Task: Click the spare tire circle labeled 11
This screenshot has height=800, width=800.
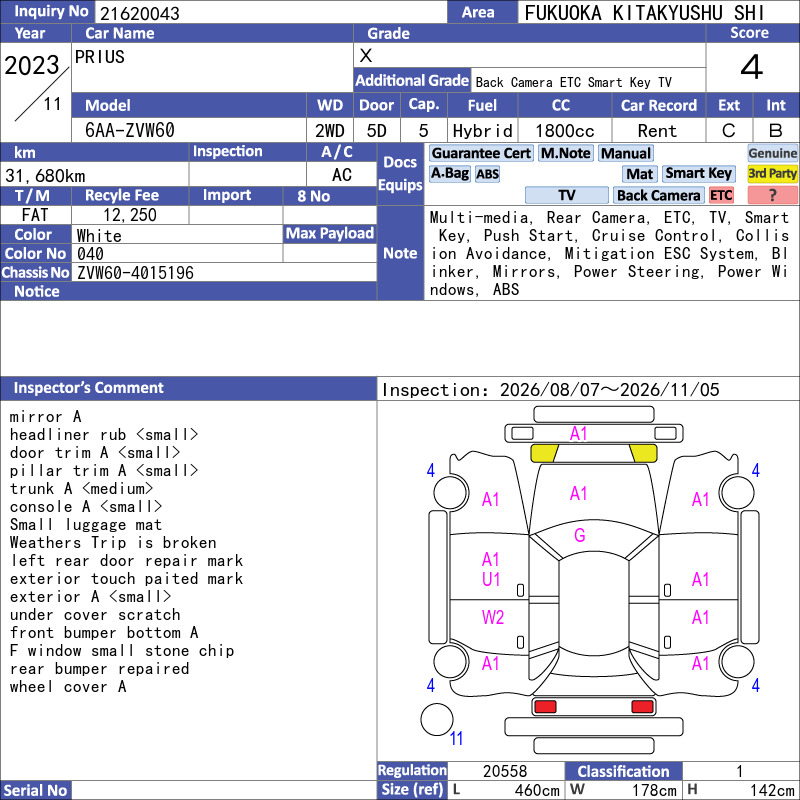Action: pos(437,719)
